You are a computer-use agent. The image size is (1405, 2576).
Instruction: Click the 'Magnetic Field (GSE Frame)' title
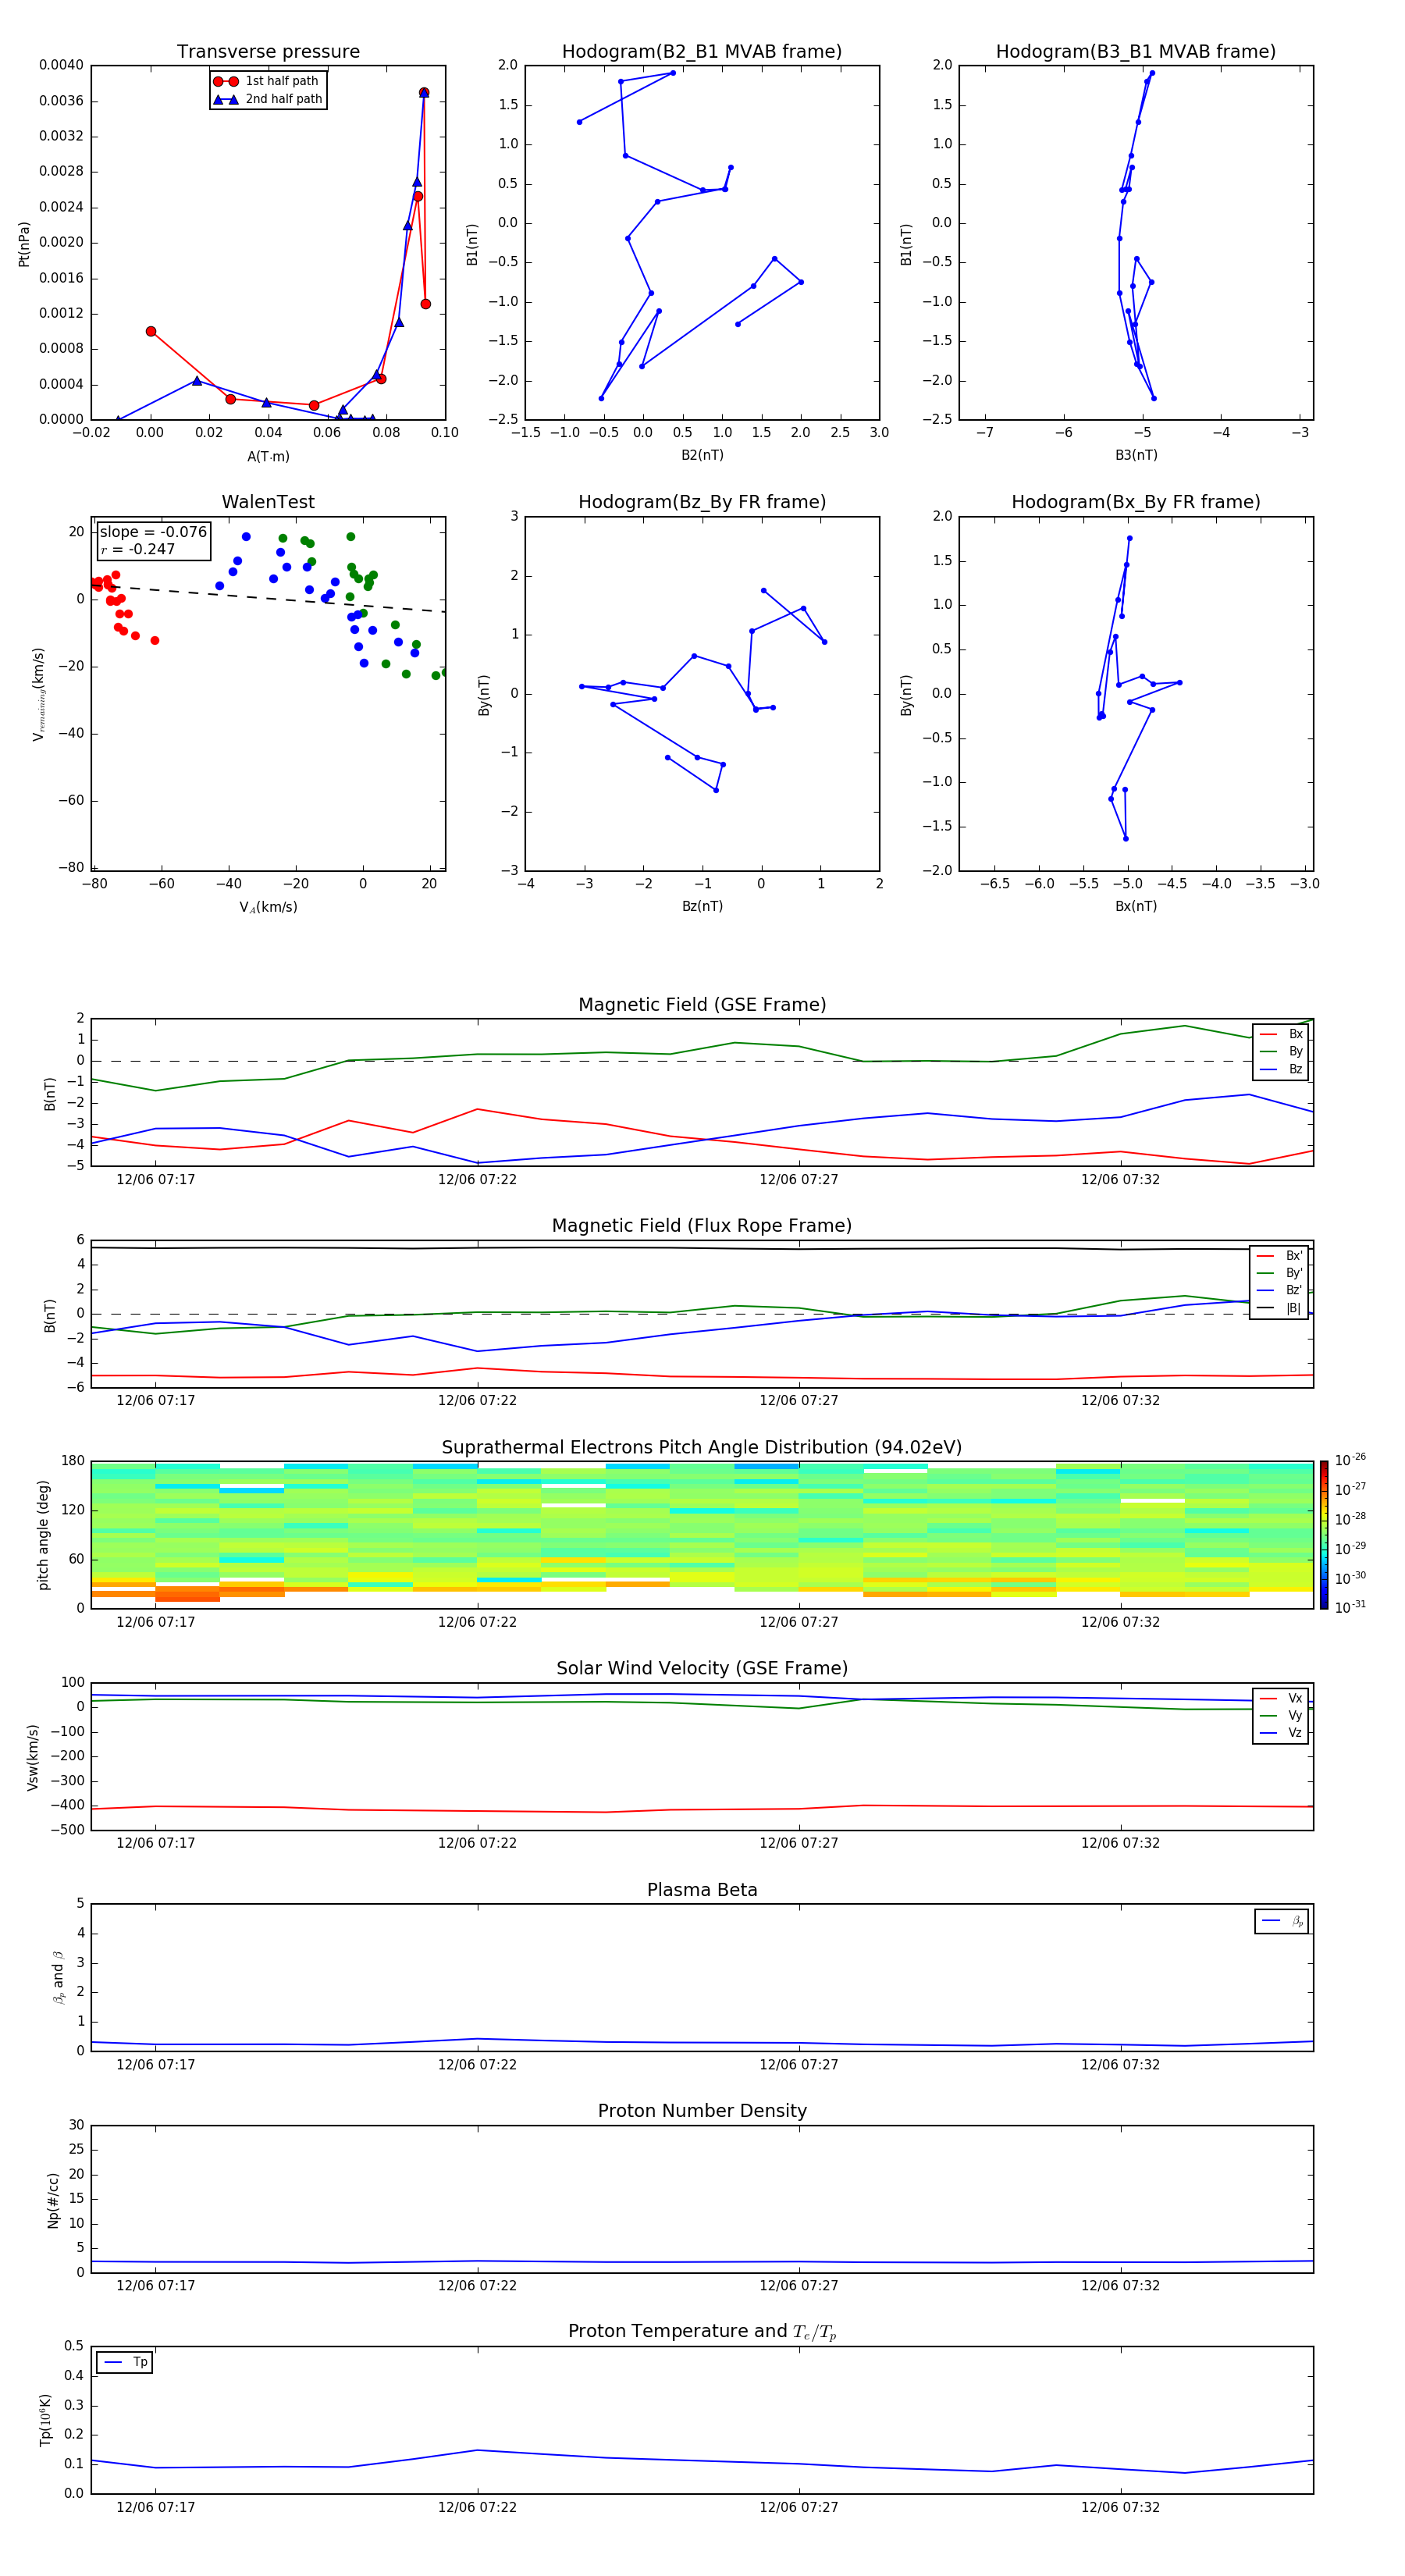(x=702, y=1005)
